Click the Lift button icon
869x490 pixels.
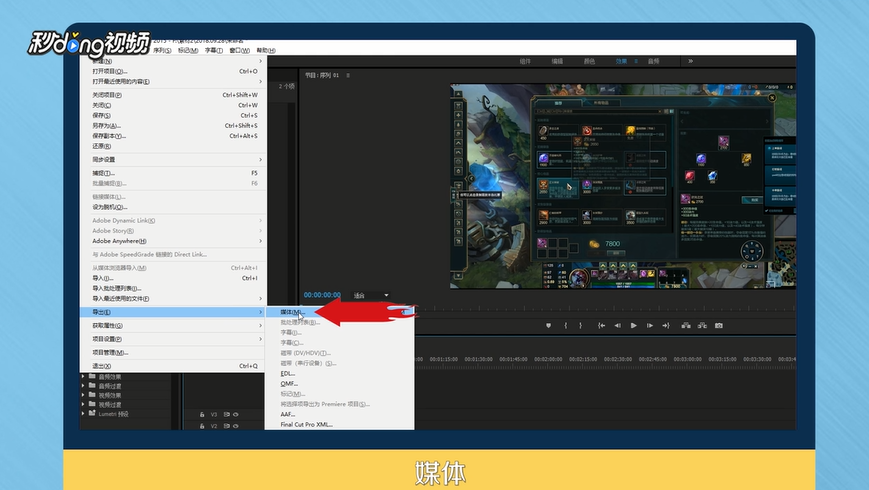pyautogui.click(x=686, y=325)
